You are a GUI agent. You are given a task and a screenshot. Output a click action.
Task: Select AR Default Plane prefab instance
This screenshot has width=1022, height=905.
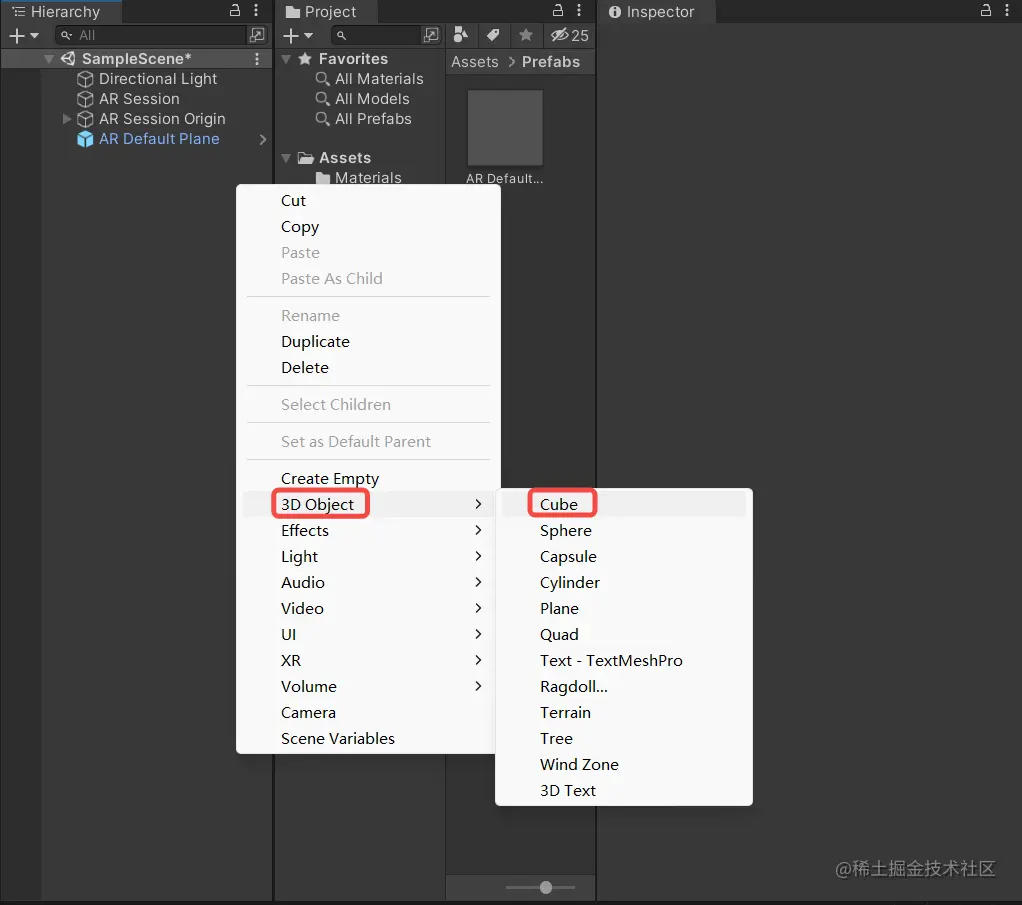(158, 139)
